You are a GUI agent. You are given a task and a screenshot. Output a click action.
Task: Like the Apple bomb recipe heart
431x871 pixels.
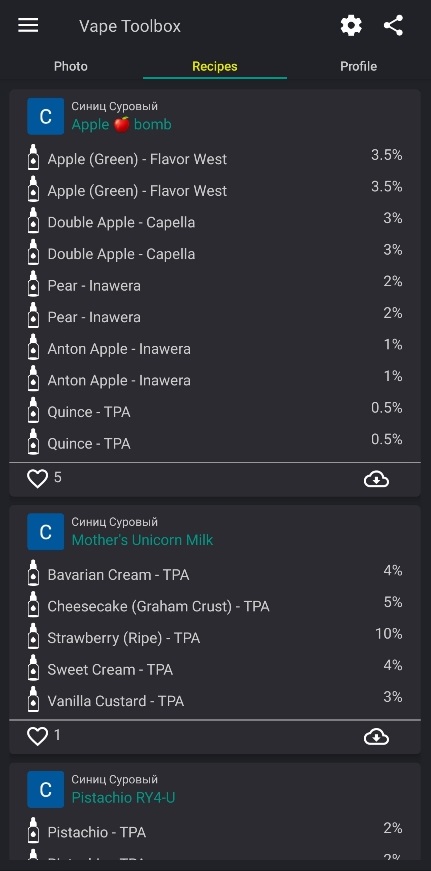pyautogui.click(x=38, y=479)
